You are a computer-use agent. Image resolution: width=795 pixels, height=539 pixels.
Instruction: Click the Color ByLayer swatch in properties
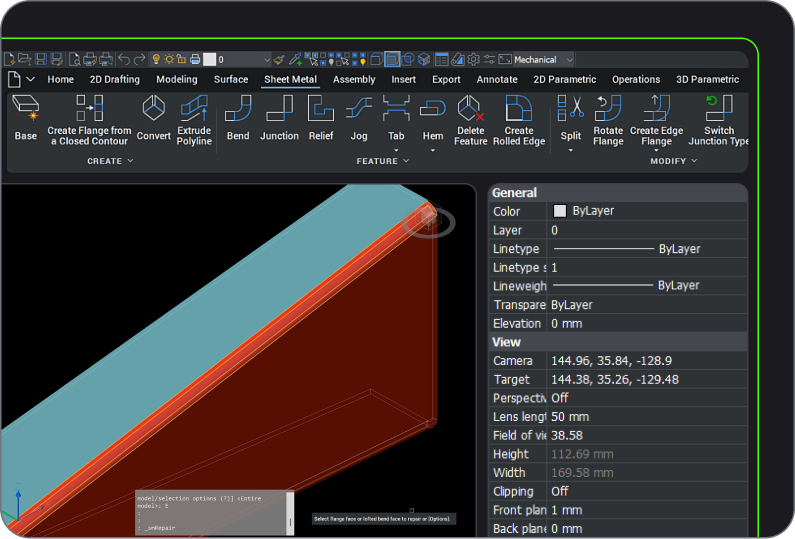point(559,211)
